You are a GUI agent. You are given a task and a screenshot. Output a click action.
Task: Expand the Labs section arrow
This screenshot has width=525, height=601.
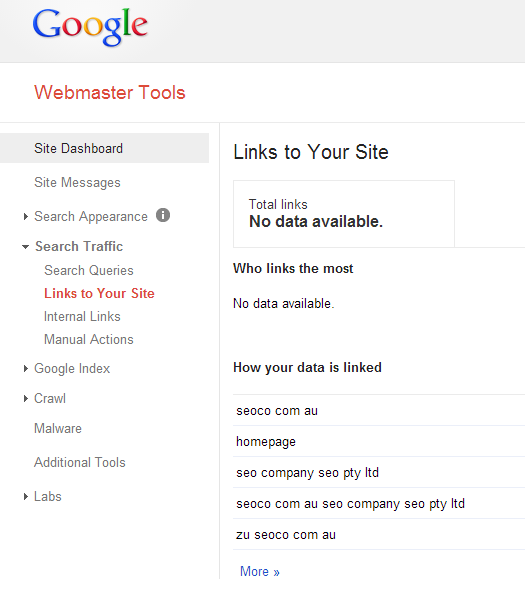click(25, 497)
